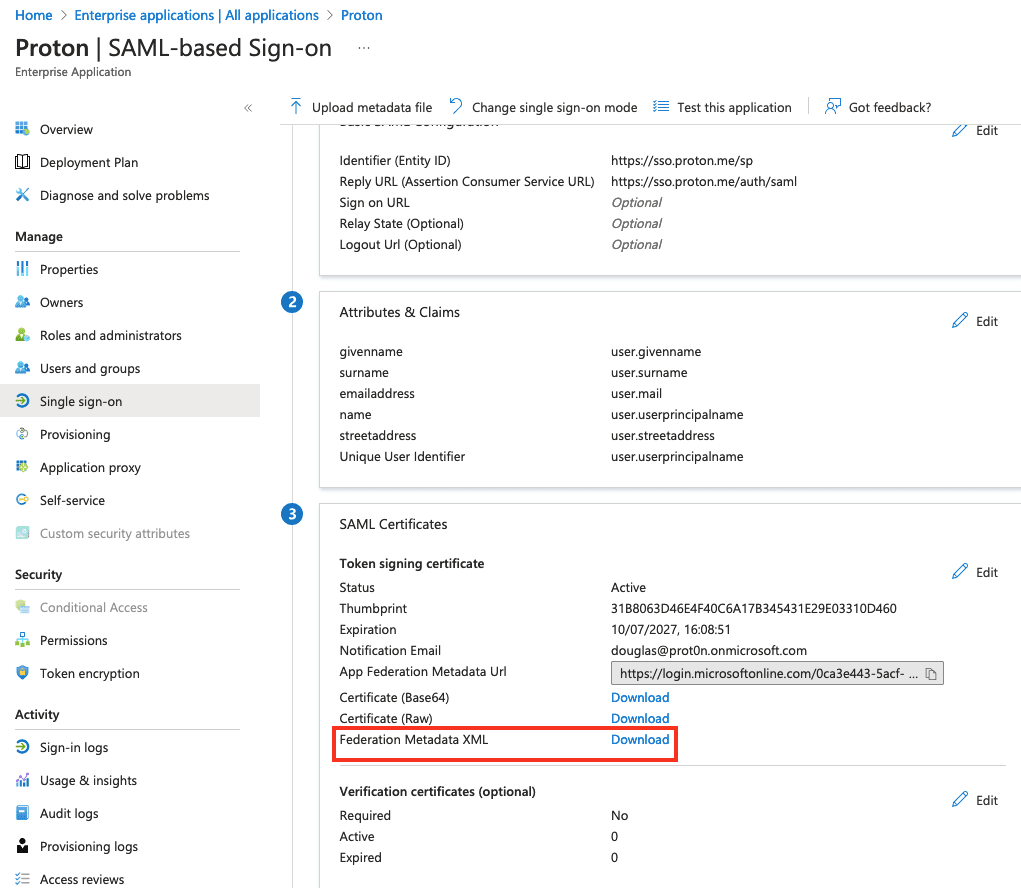Open the ellipsis menu beside page title
This screenshot has height=888, width=1021.
[364, 48]
